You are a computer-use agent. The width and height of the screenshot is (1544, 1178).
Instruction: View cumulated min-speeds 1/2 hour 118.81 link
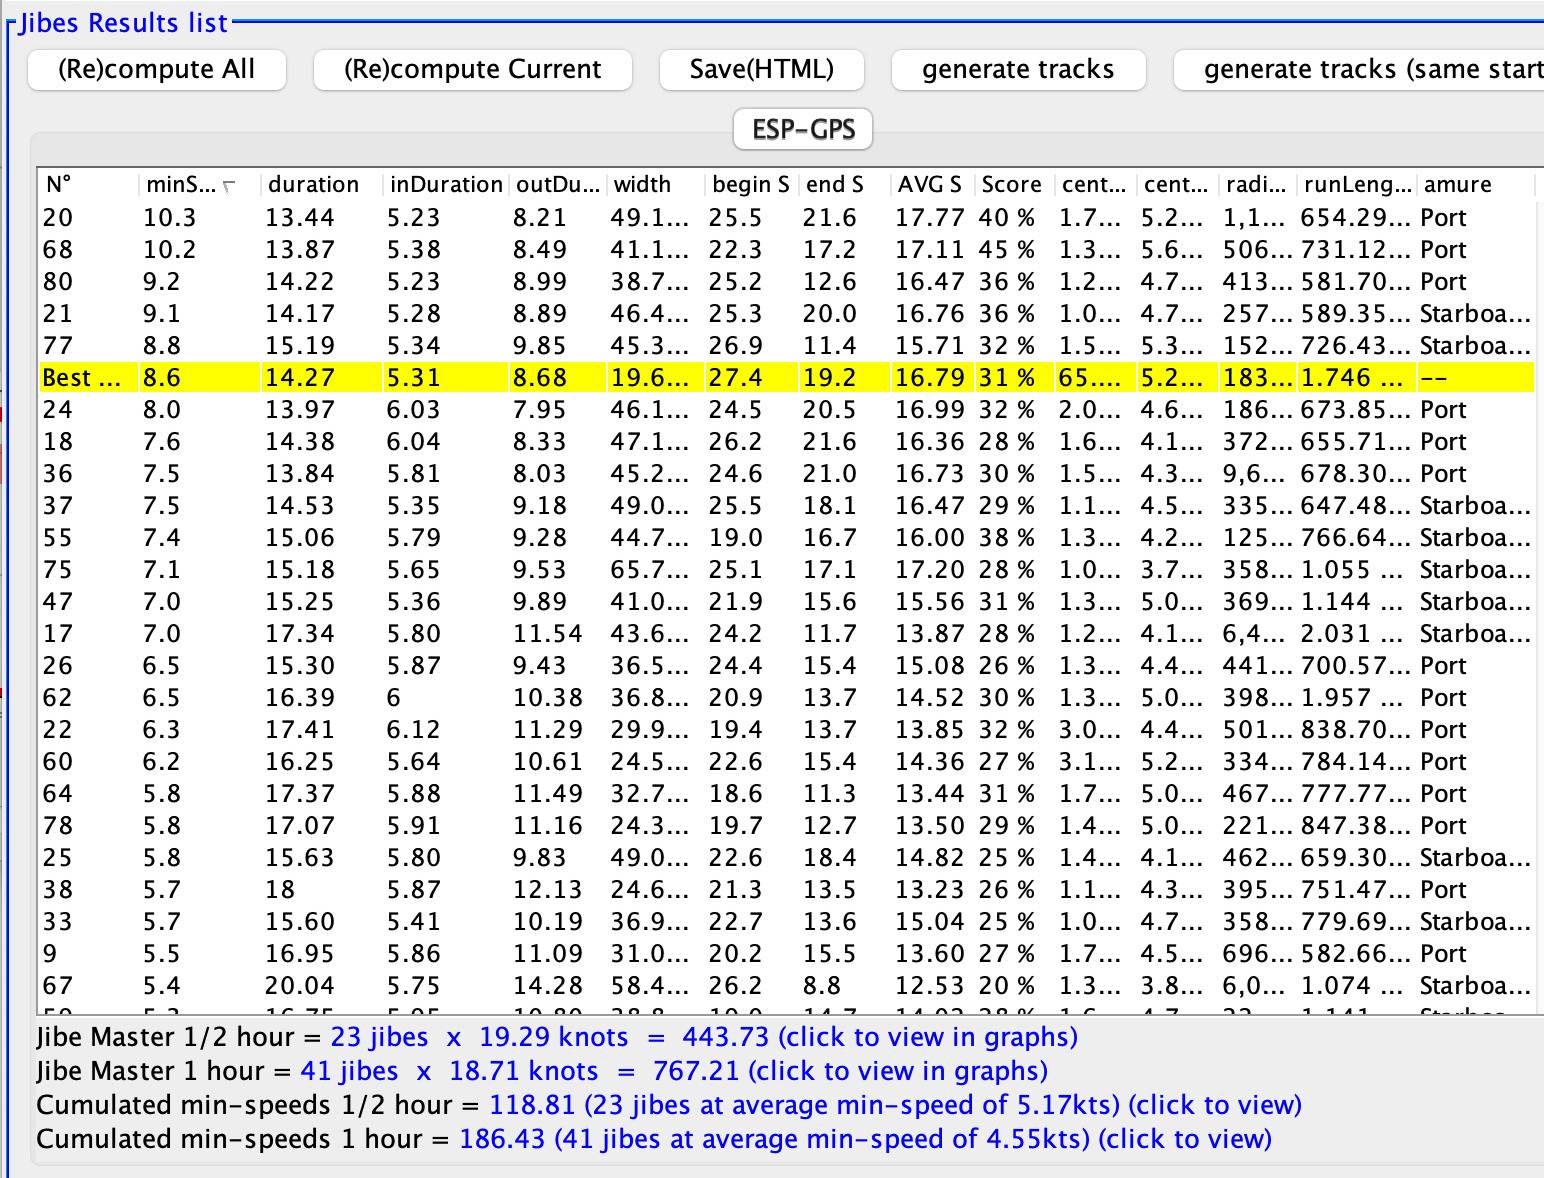tap(894, 1105)
